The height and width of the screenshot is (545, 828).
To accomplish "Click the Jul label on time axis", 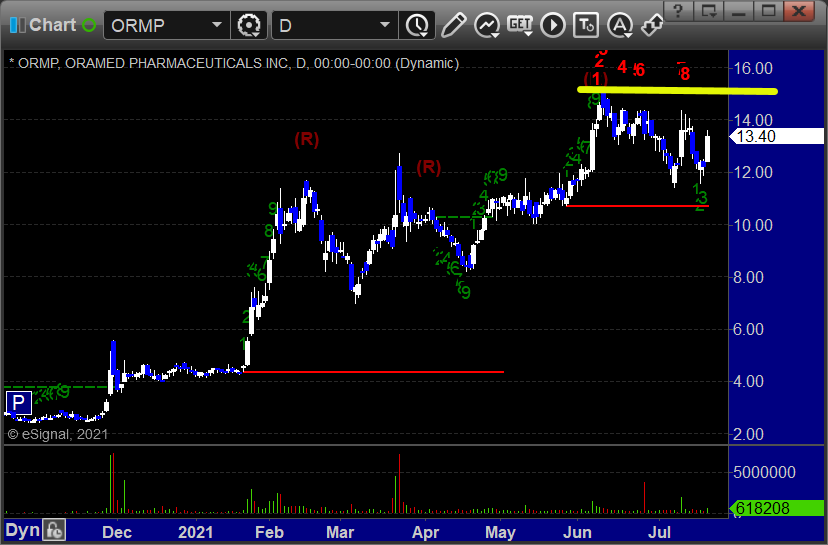I will 659,532.
